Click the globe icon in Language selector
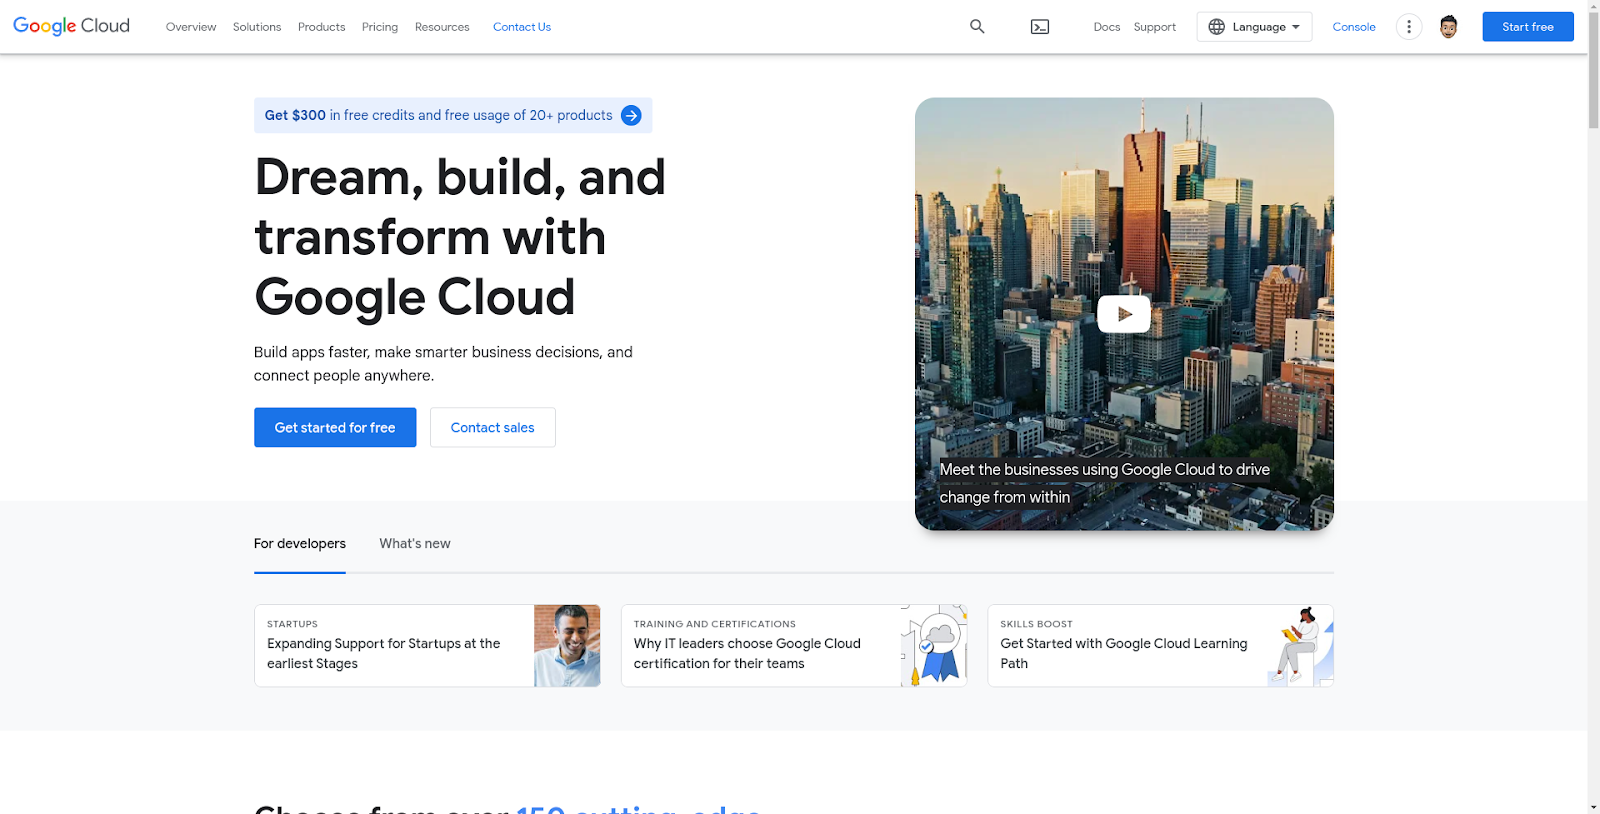The image size is (1600, 814). point(1217,27)
